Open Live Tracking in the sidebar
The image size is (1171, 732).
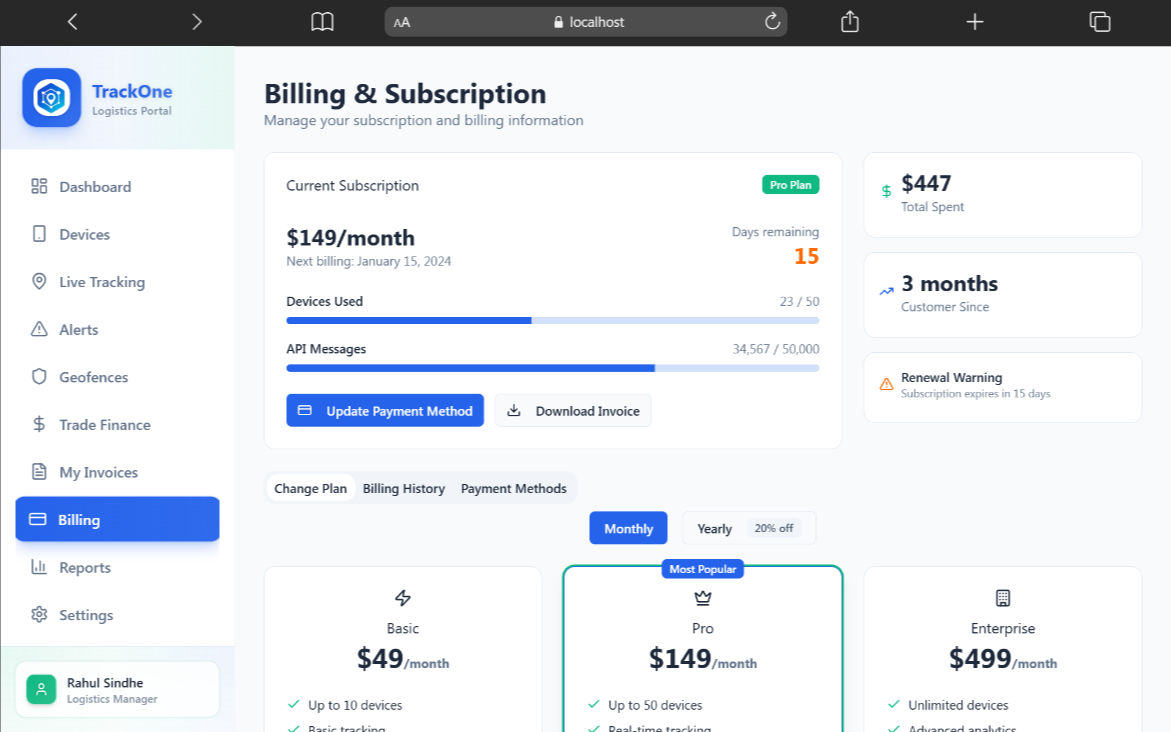point(102,282)
